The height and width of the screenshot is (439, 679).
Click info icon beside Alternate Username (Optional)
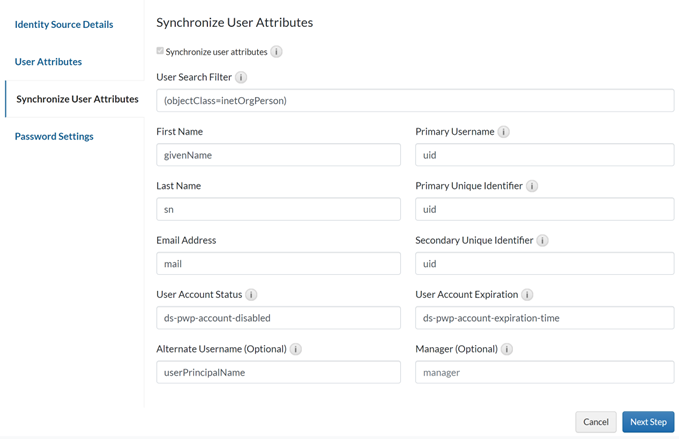tap(296, 349)
